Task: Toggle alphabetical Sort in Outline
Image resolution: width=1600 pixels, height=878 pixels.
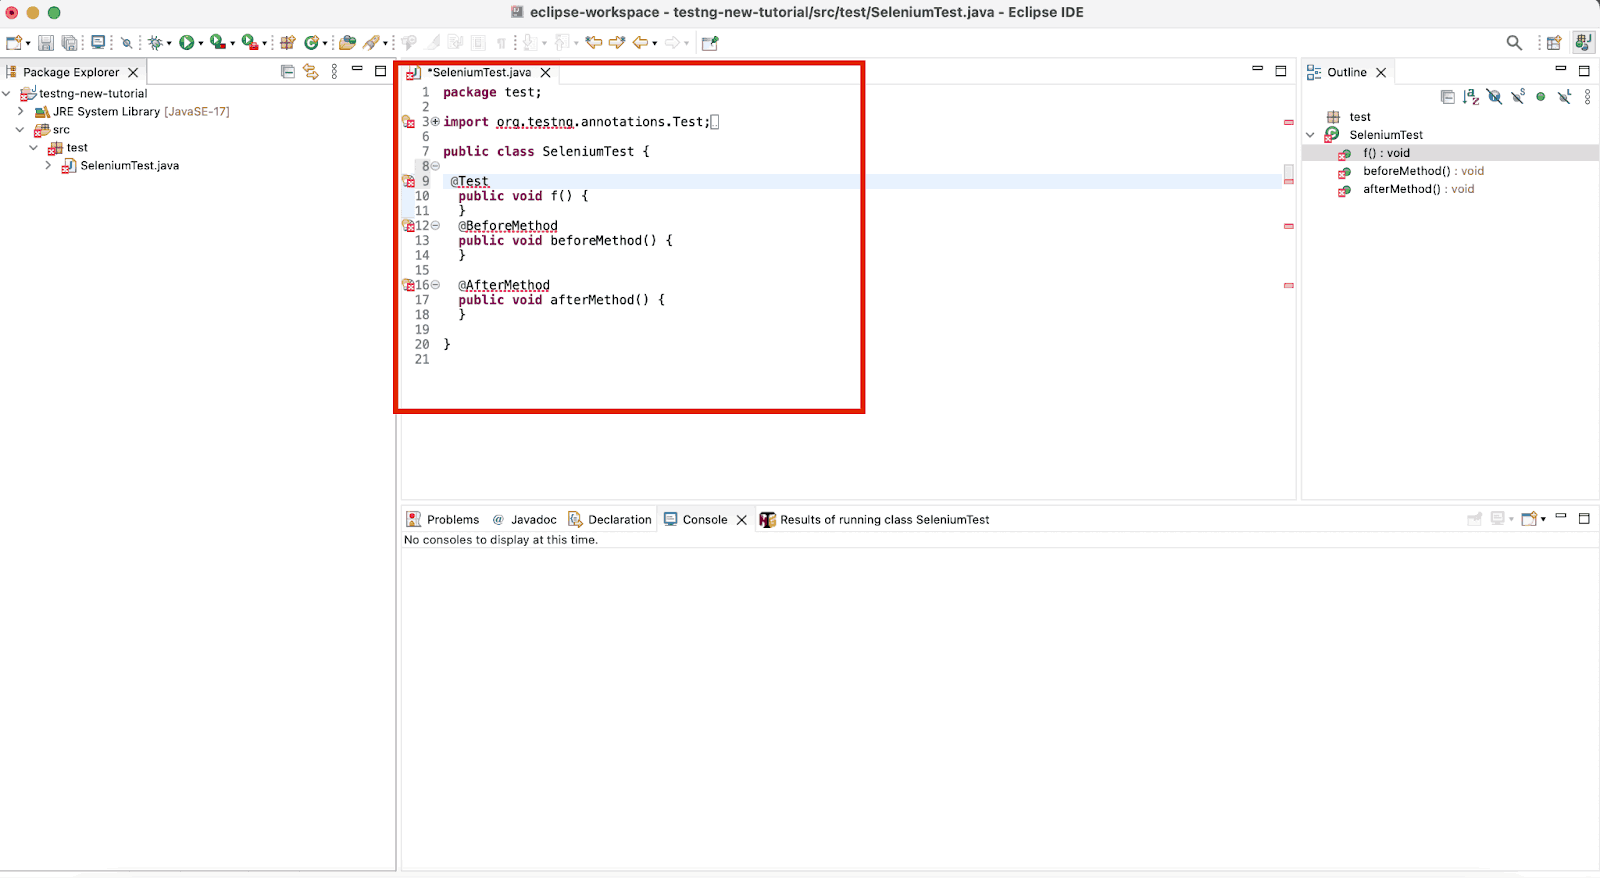Action: [1471, 97]
